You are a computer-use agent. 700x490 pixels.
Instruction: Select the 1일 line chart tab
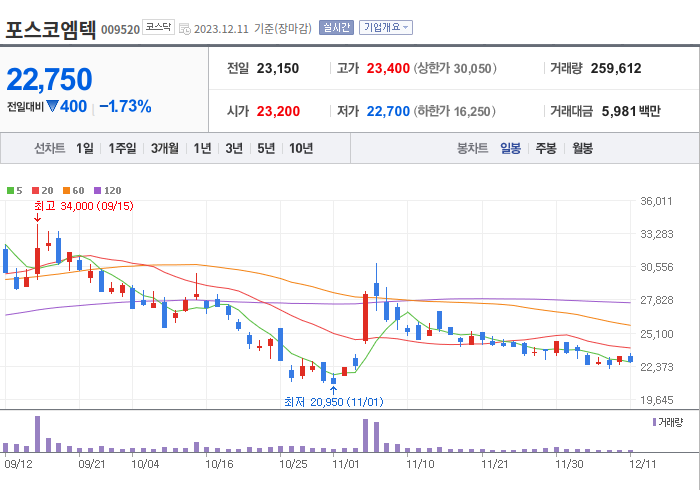84,148
